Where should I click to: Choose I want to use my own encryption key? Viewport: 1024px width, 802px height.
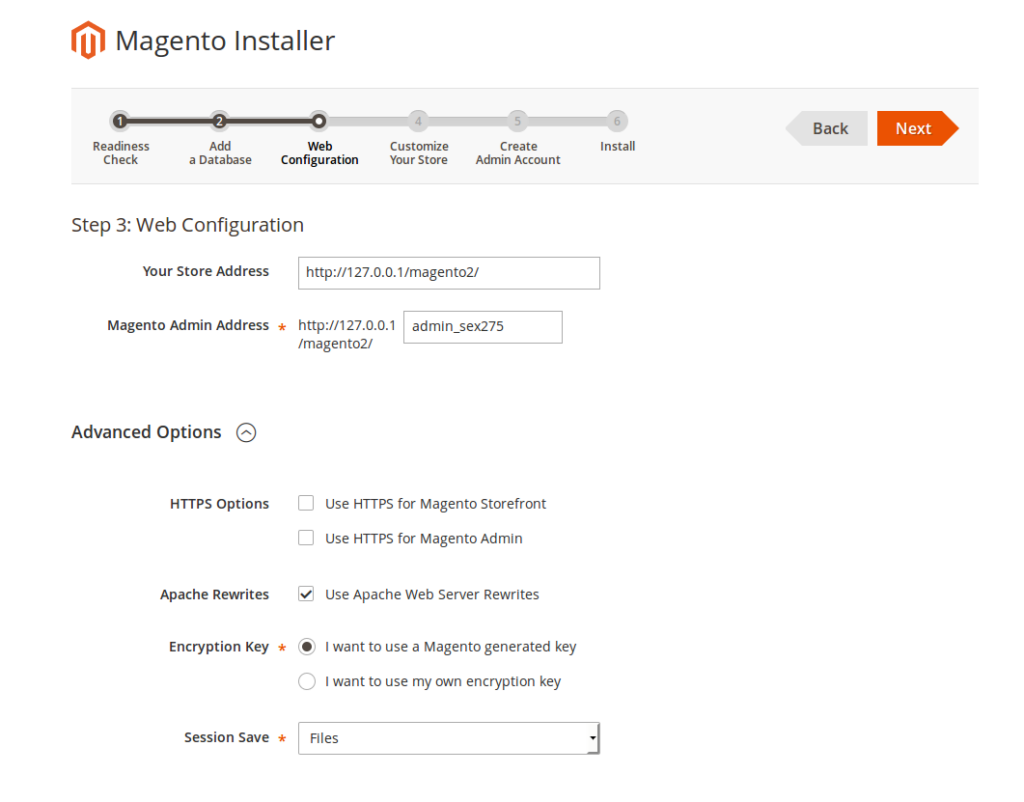coord(306,681)
